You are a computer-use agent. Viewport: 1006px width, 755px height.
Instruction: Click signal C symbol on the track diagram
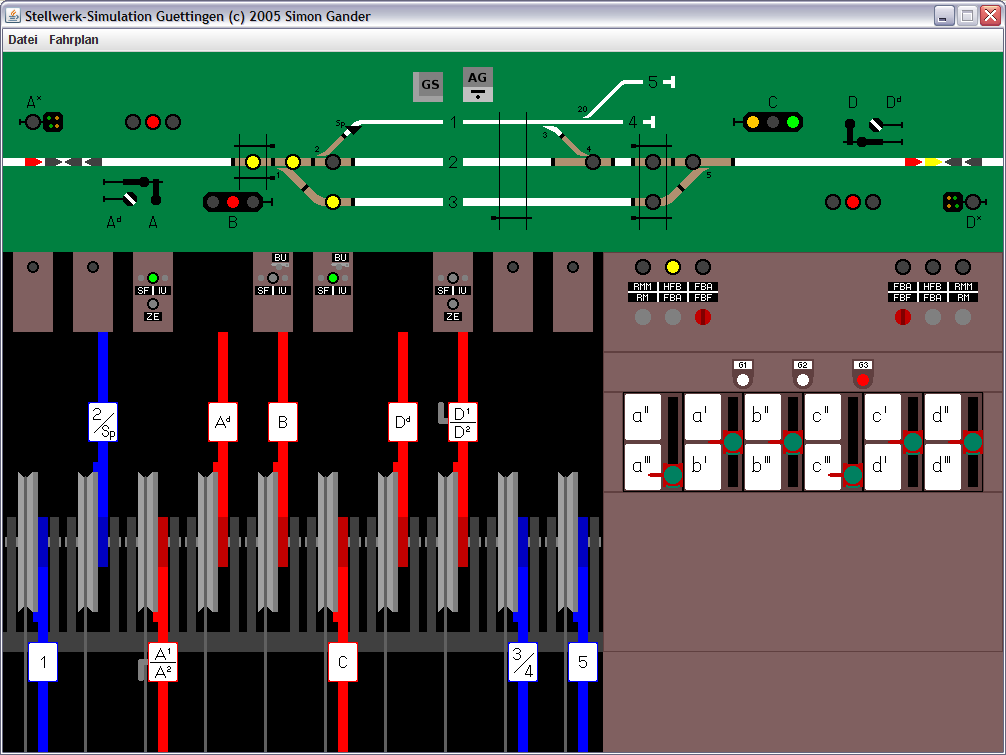771,121
